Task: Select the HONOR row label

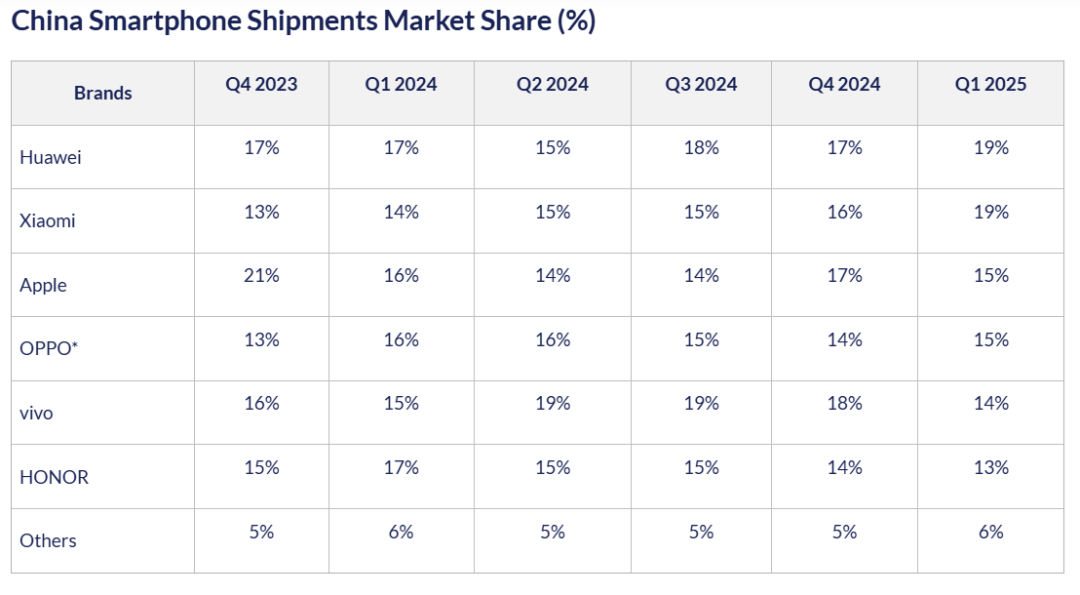Action: pyautogui.click(x=54, y=477)
